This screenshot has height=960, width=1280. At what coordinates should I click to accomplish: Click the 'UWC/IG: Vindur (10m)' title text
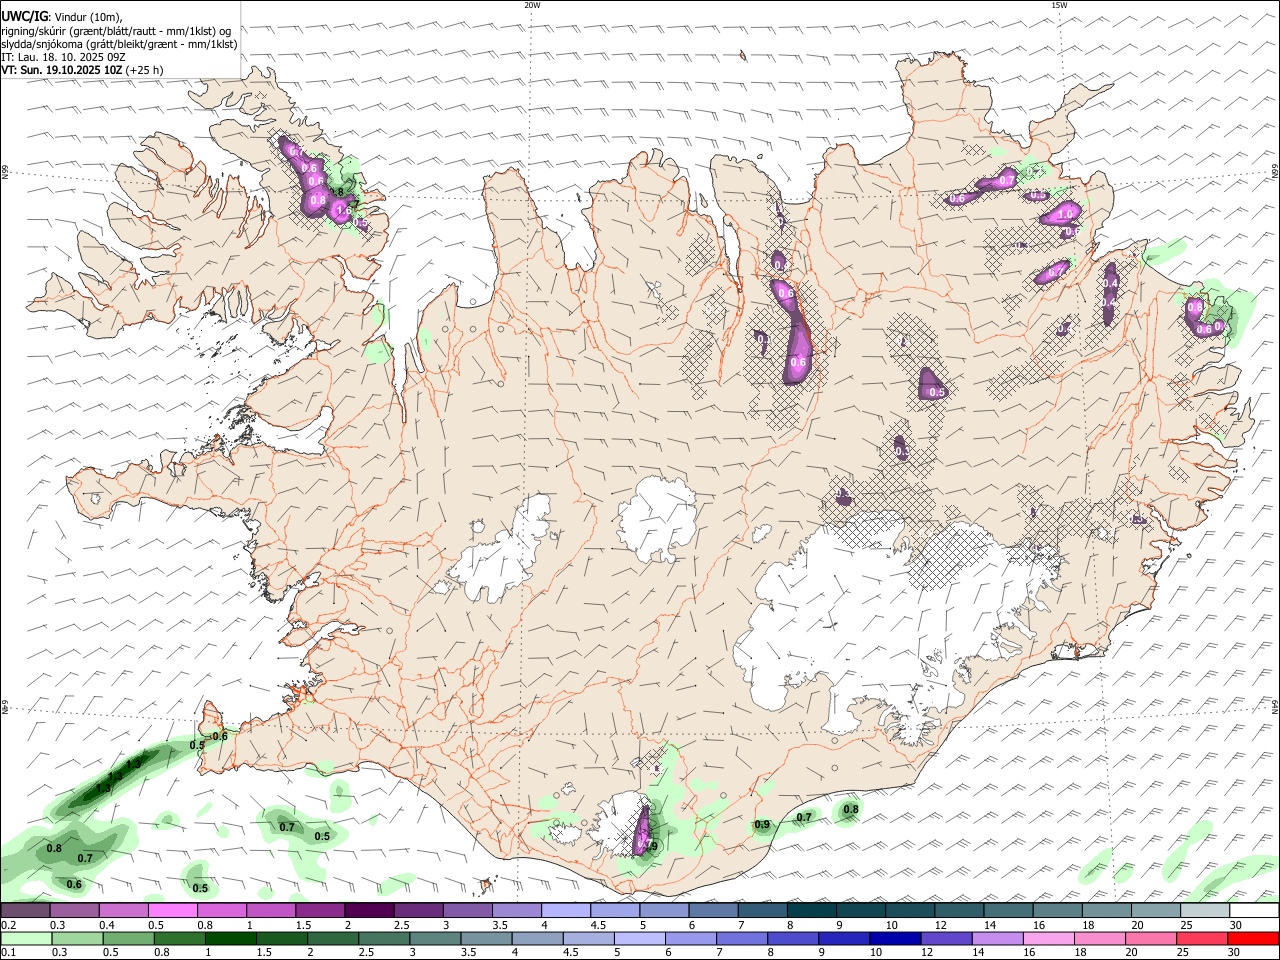click(x=62, y=18)
